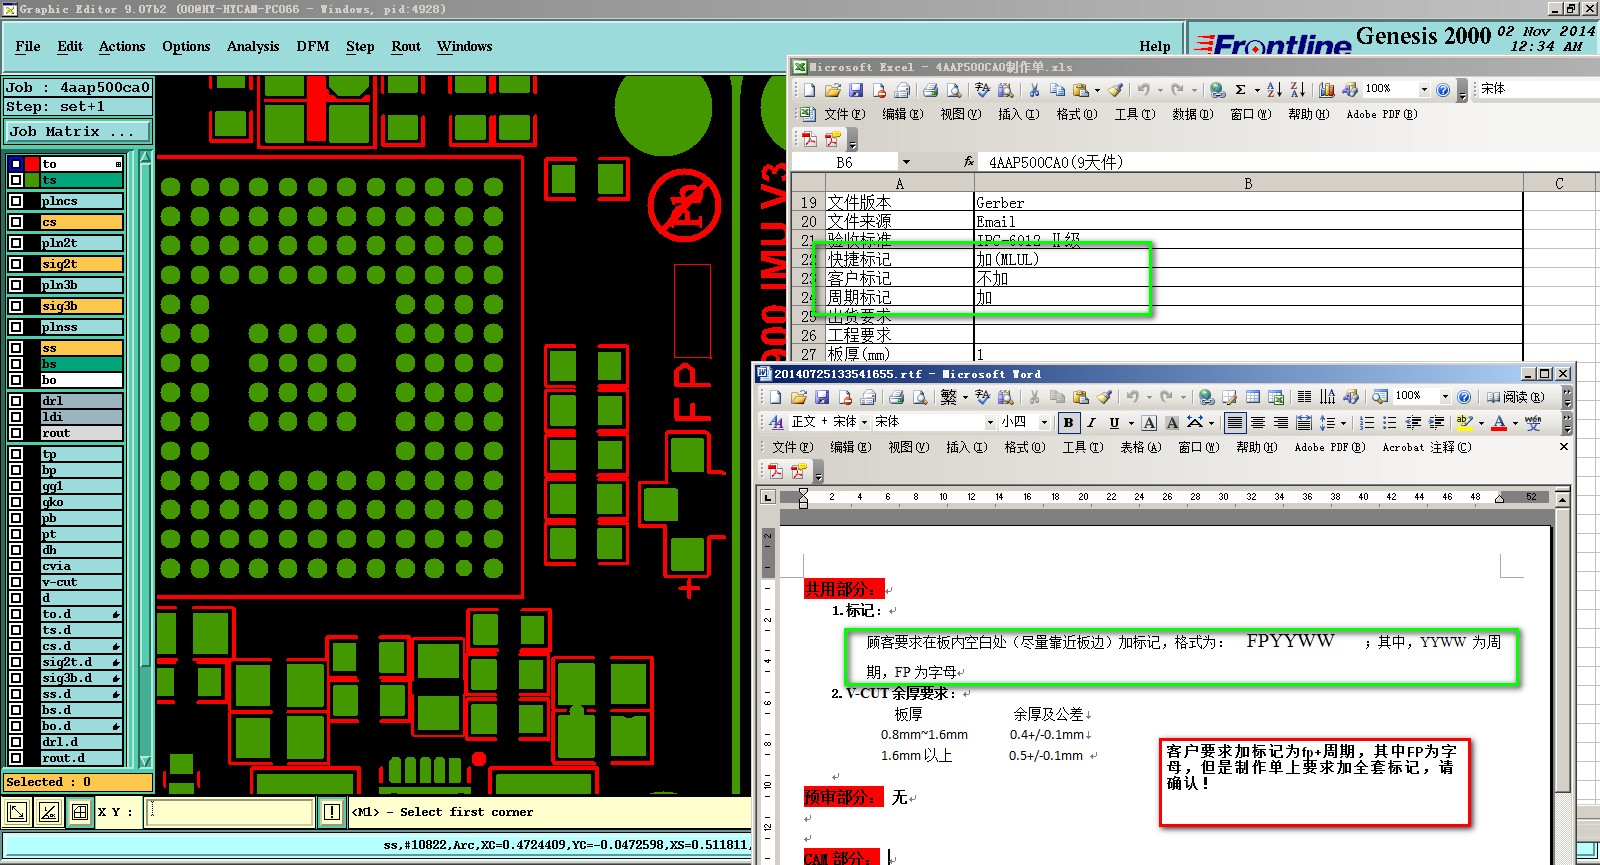Toggle display of layer pln2t
This screenshot has width=1600, height=865.
[x=16, y=243]
